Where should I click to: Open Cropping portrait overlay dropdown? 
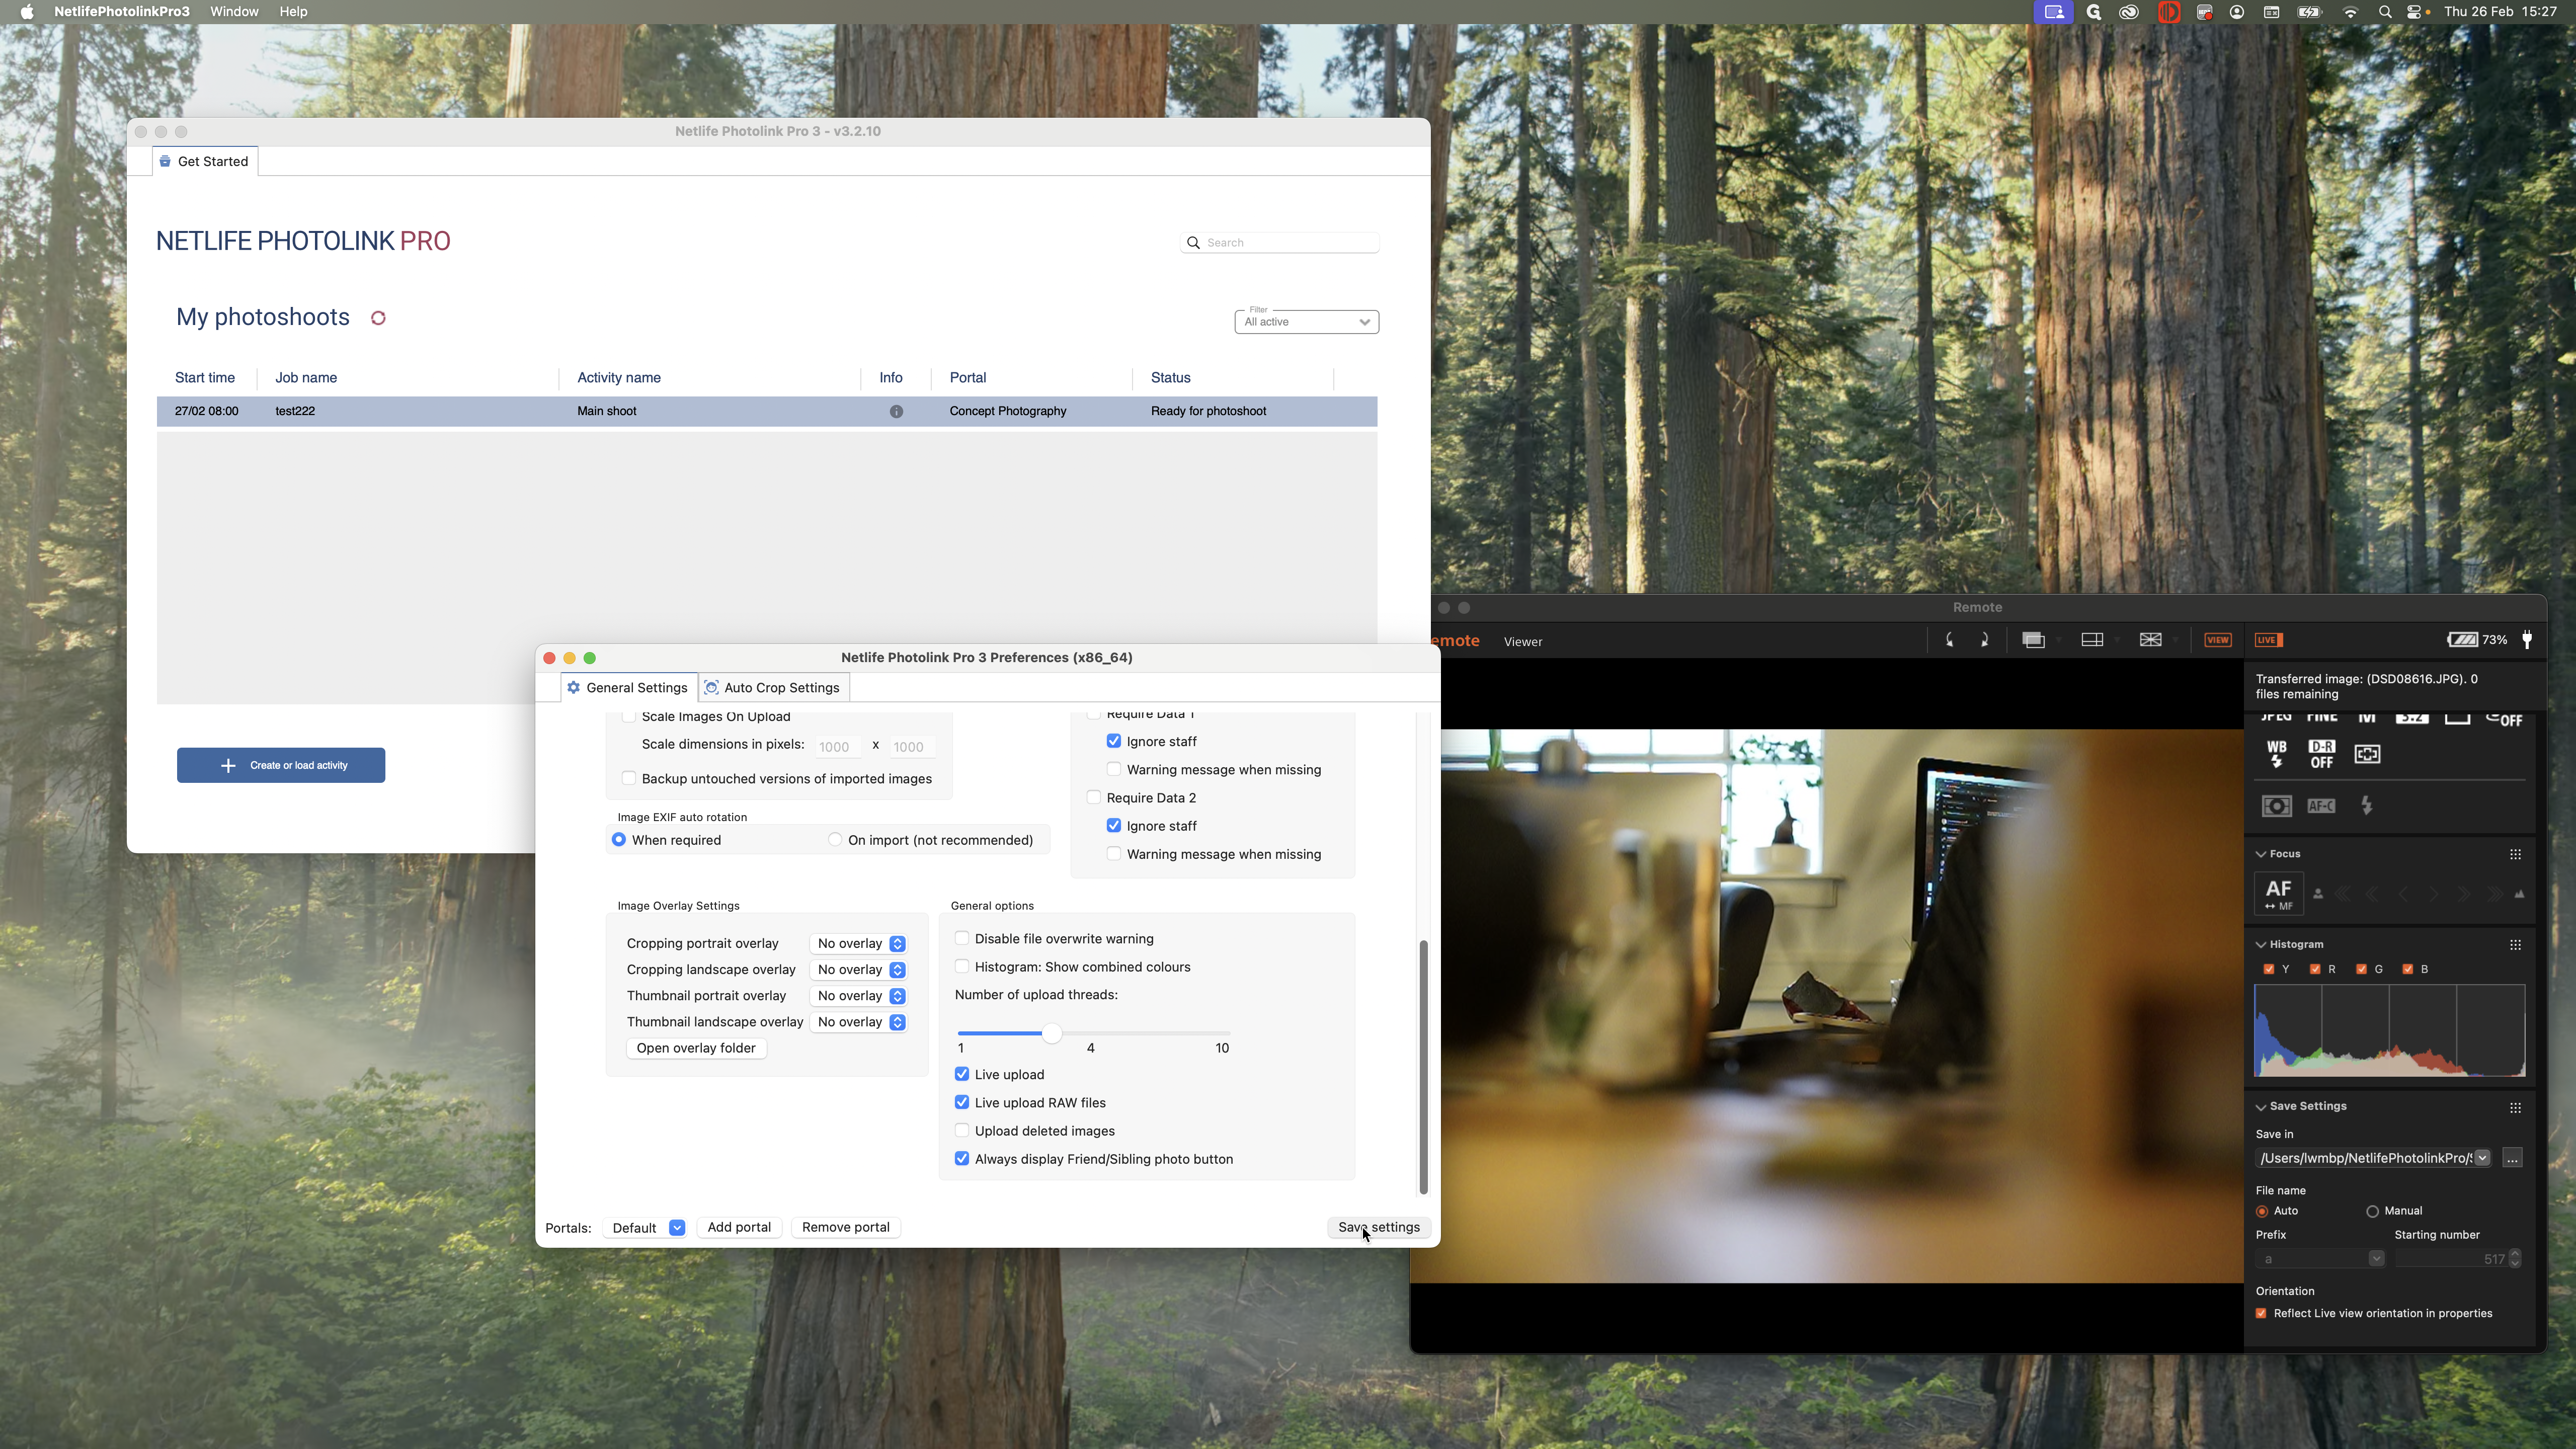pos(859,944)
